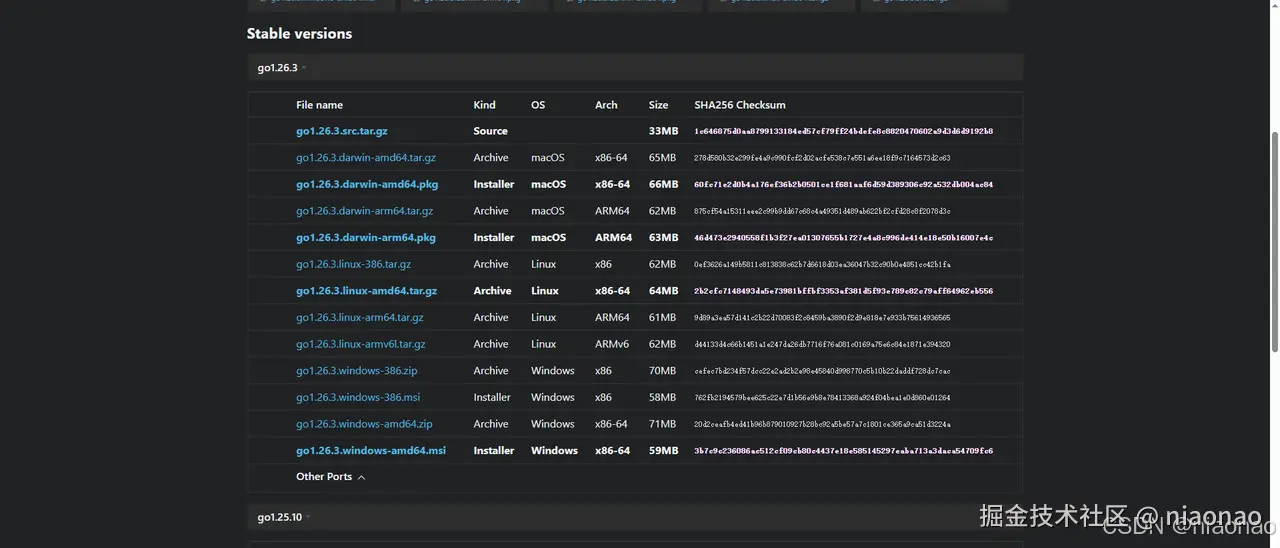1280x548 pixels.
Task: Click the File name column header
Action: 319,105
